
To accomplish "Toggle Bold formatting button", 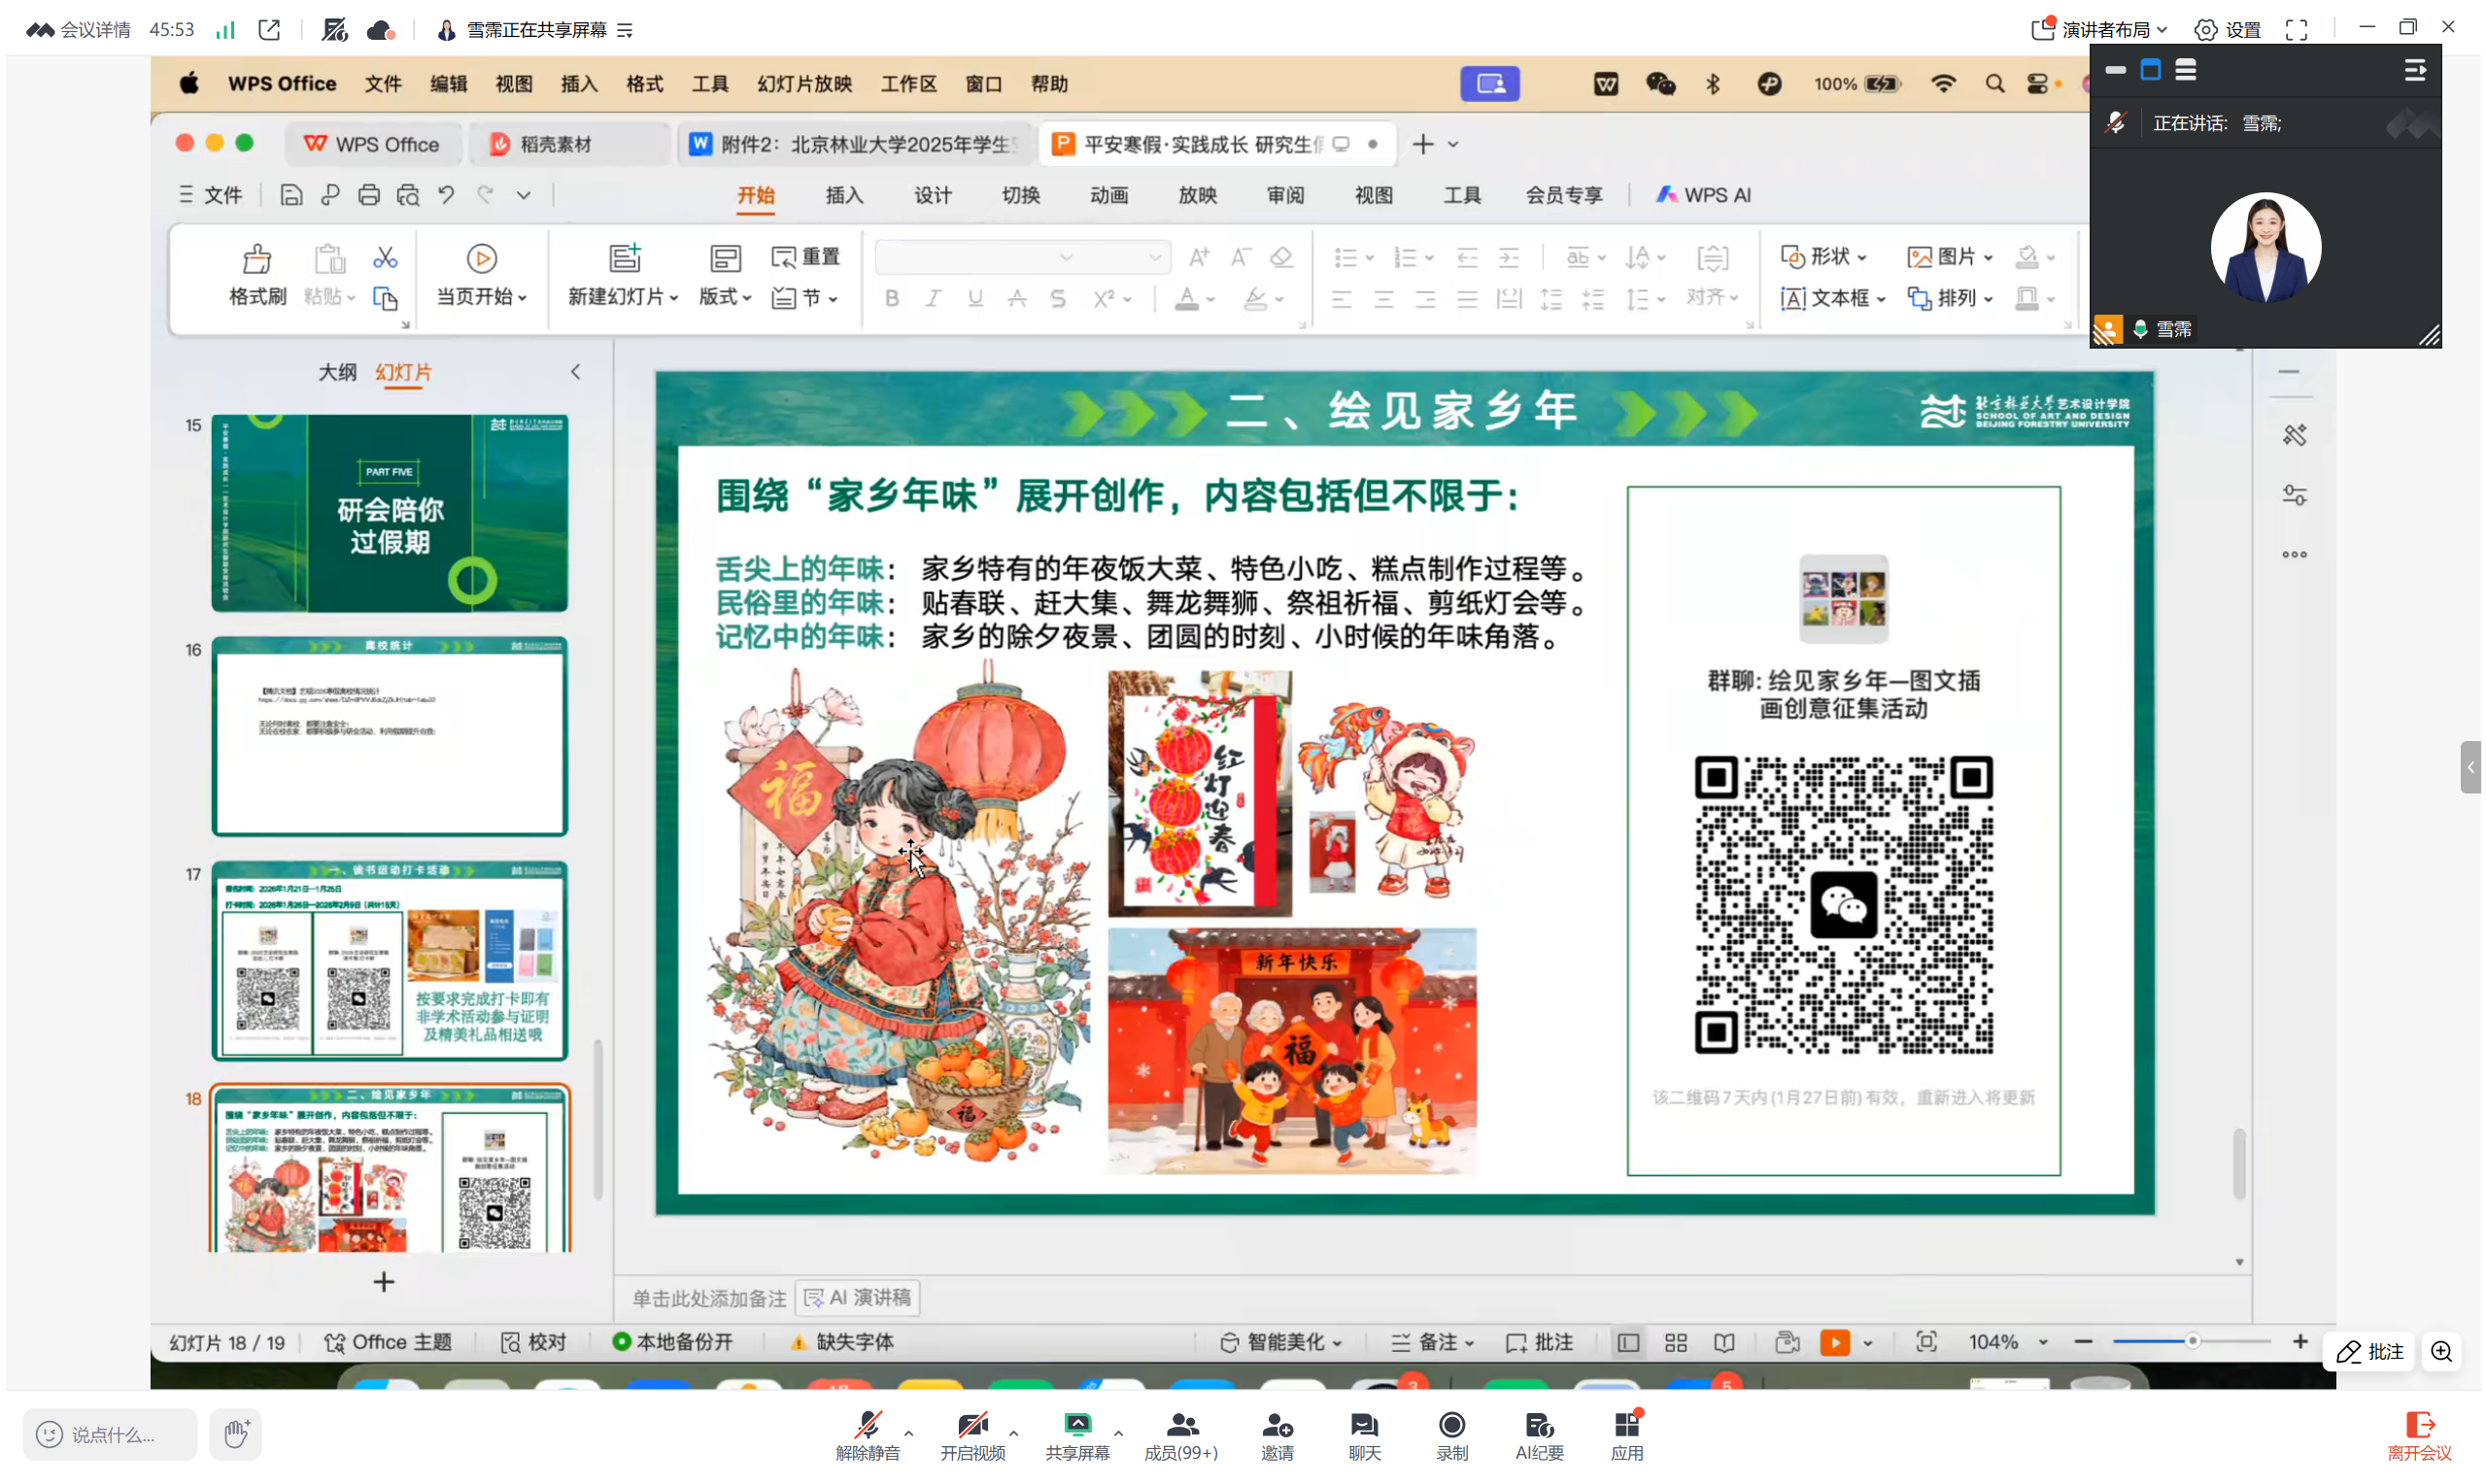I will (892, 299).
